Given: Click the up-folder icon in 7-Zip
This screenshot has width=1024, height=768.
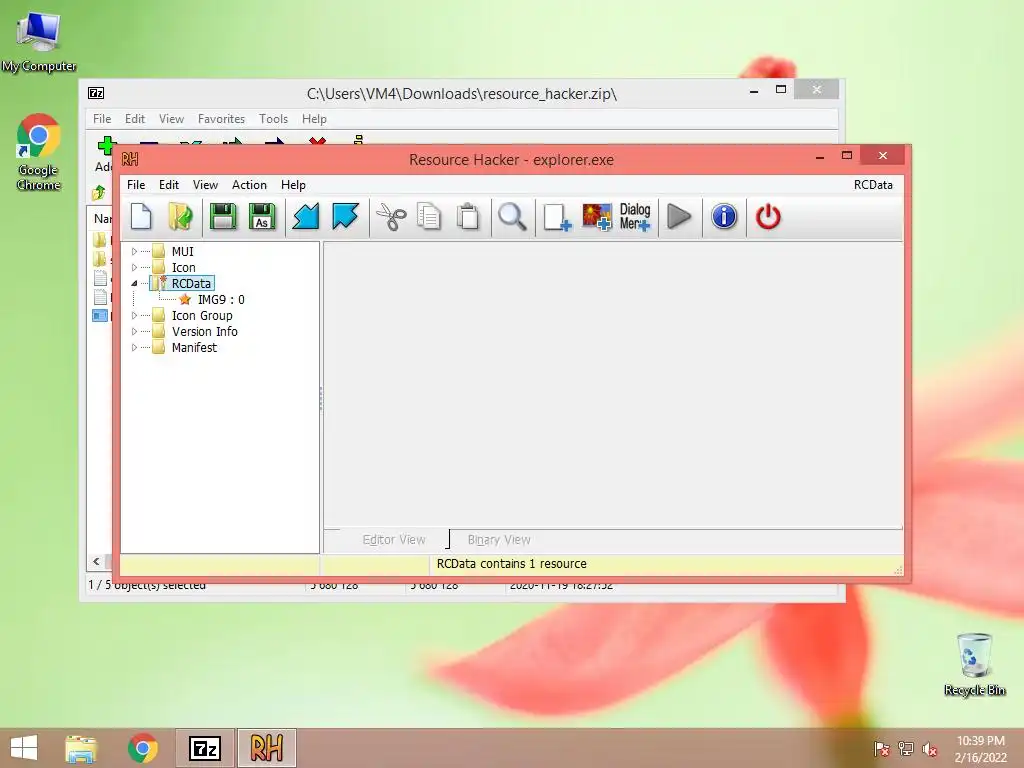Looking at the screenshot, I should click(99, 193).
